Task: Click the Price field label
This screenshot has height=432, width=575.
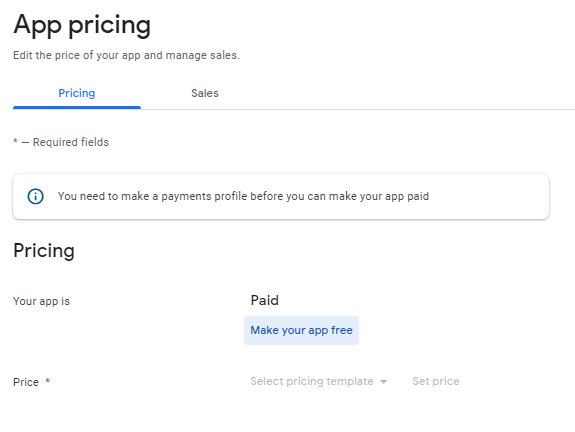Action: pyautogui.click(x=26, y=382)
